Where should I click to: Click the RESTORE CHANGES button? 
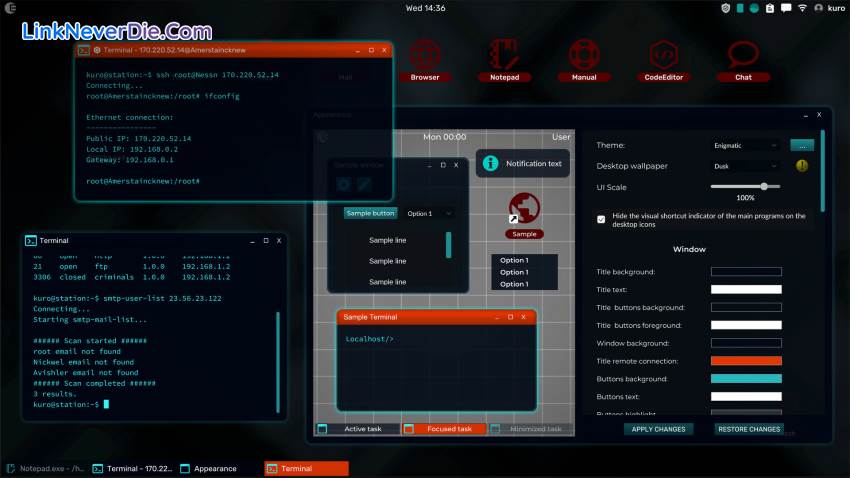pos(749,429)
